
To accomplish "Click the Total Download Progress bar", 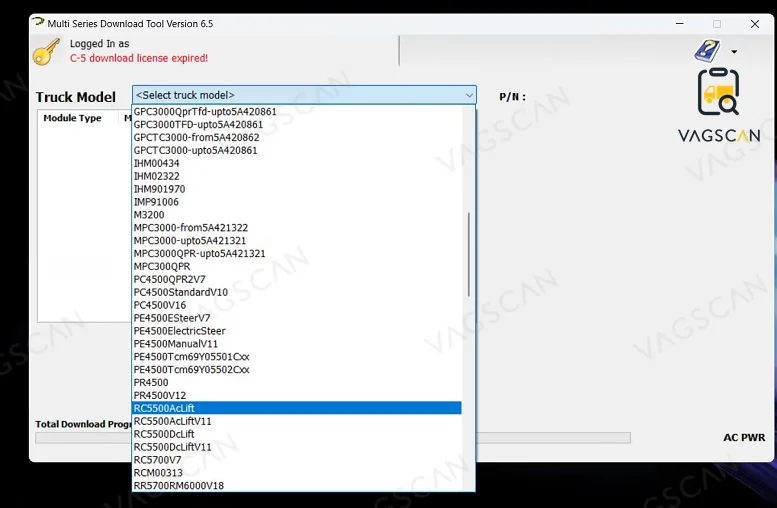I will pyautogui.click(x=333, y=438).
